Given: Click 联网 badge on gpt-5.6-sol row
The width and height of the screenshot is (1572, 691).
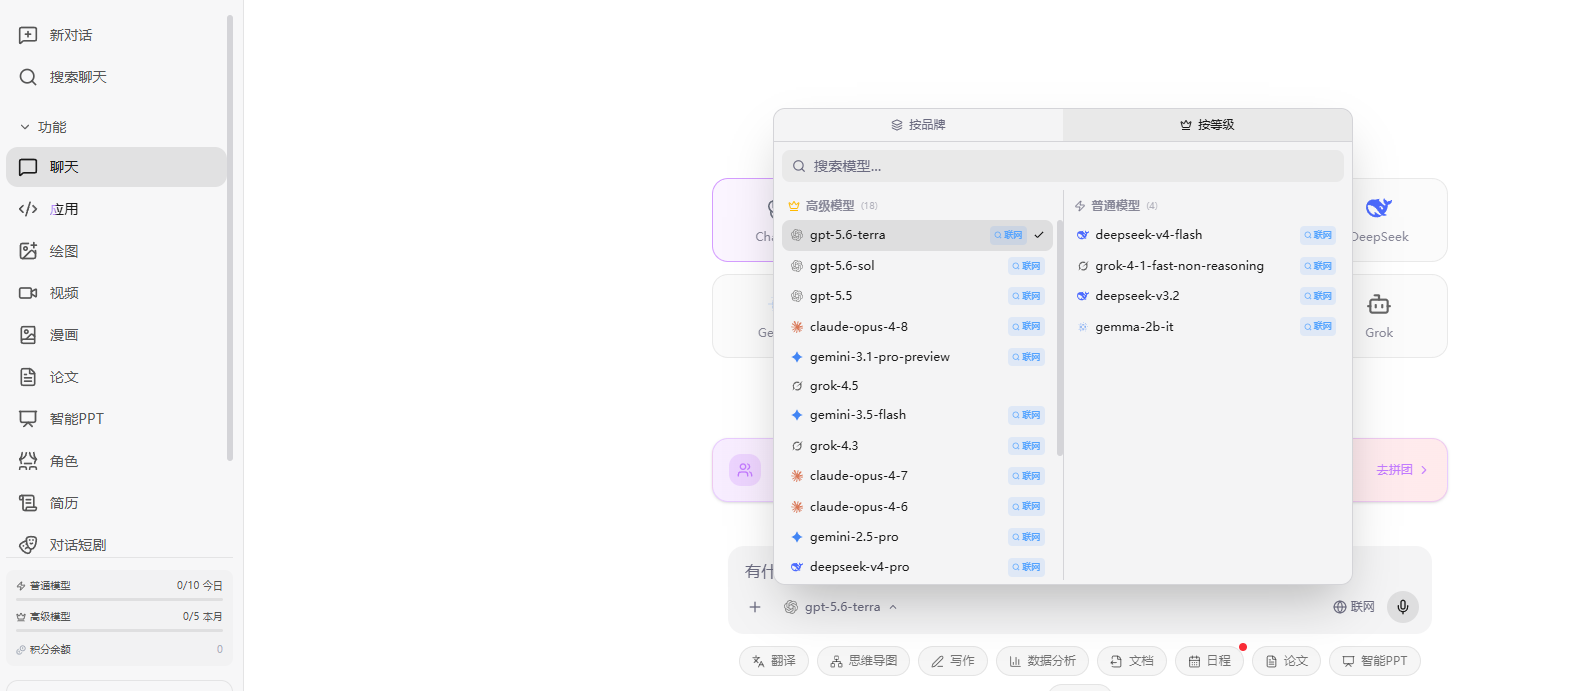Looking at the screenshot, I should pos(1026,266).
